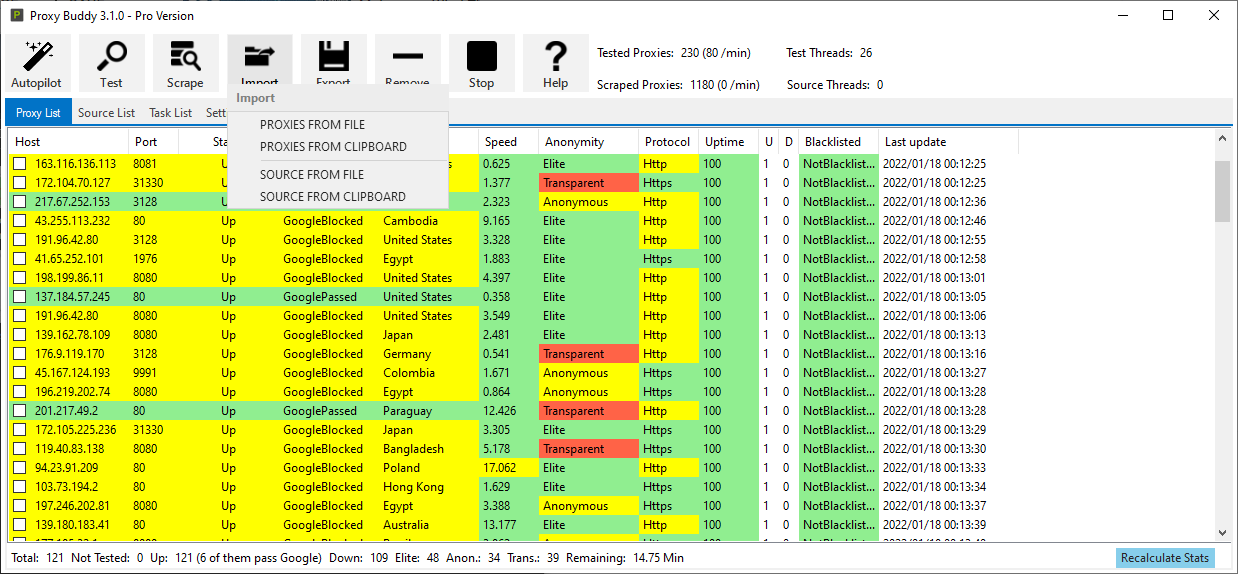Start testing with the Test magnifier icon
The image size is (1238, 574).
(x=111, y=56)
